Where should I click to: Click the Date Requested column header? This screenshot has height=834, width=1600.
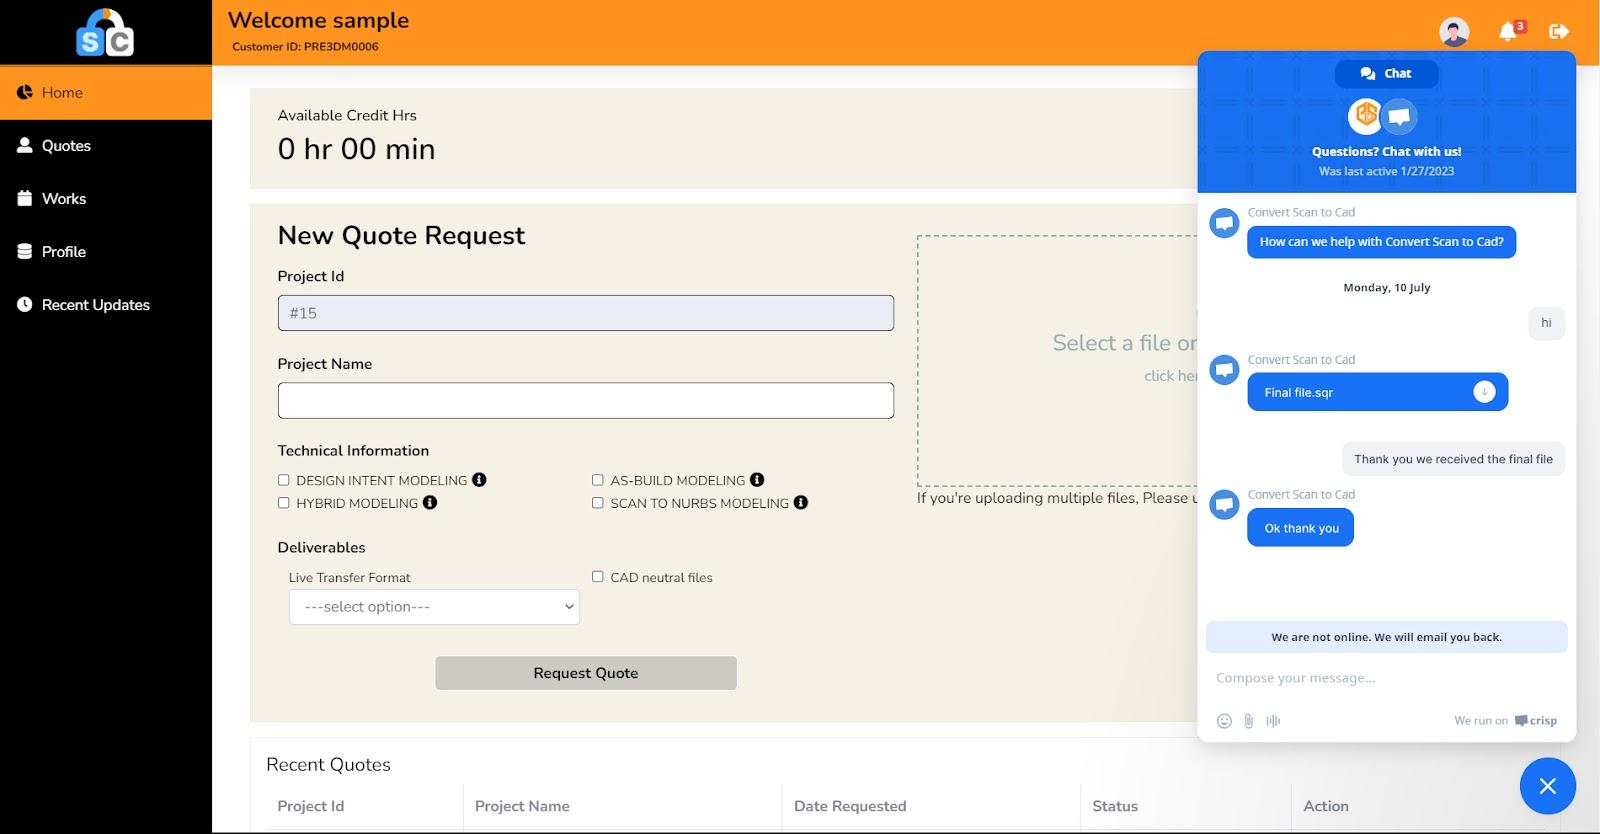[850, 806]
